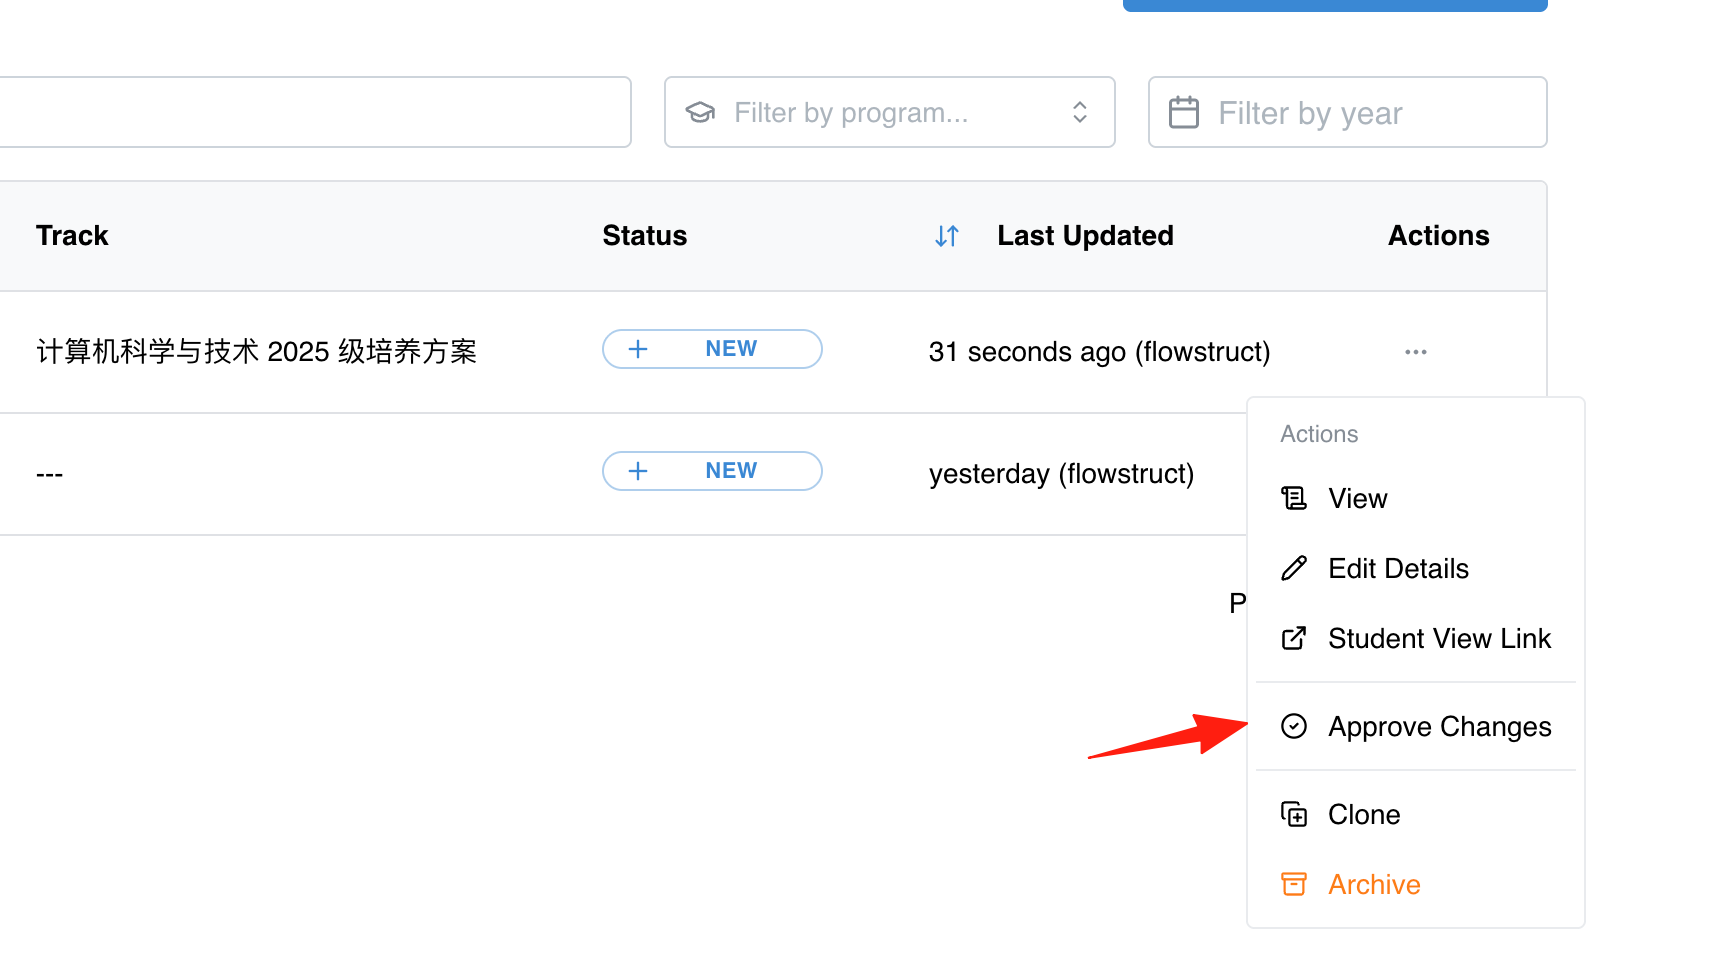The image size is (1730, 966).
Task: Sort by the Last Updated column header
Action: [x=1085, y=236]
